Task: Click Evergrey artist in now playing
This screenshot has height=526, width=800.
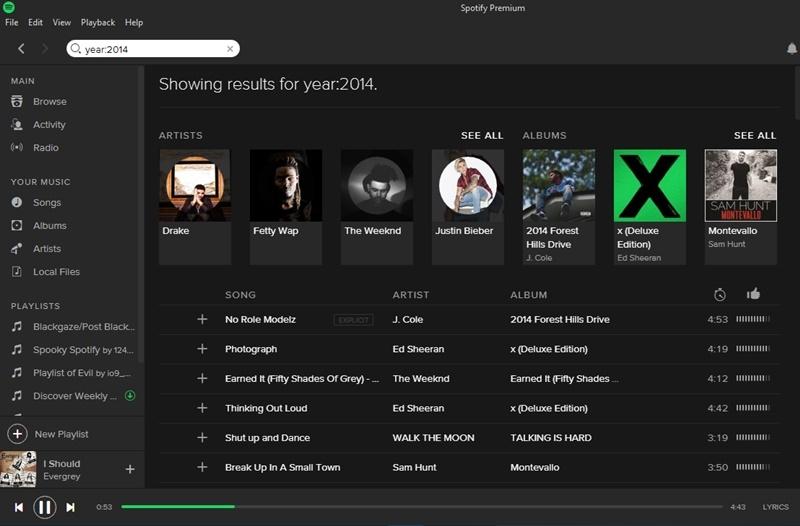Action: click(62, 476)
